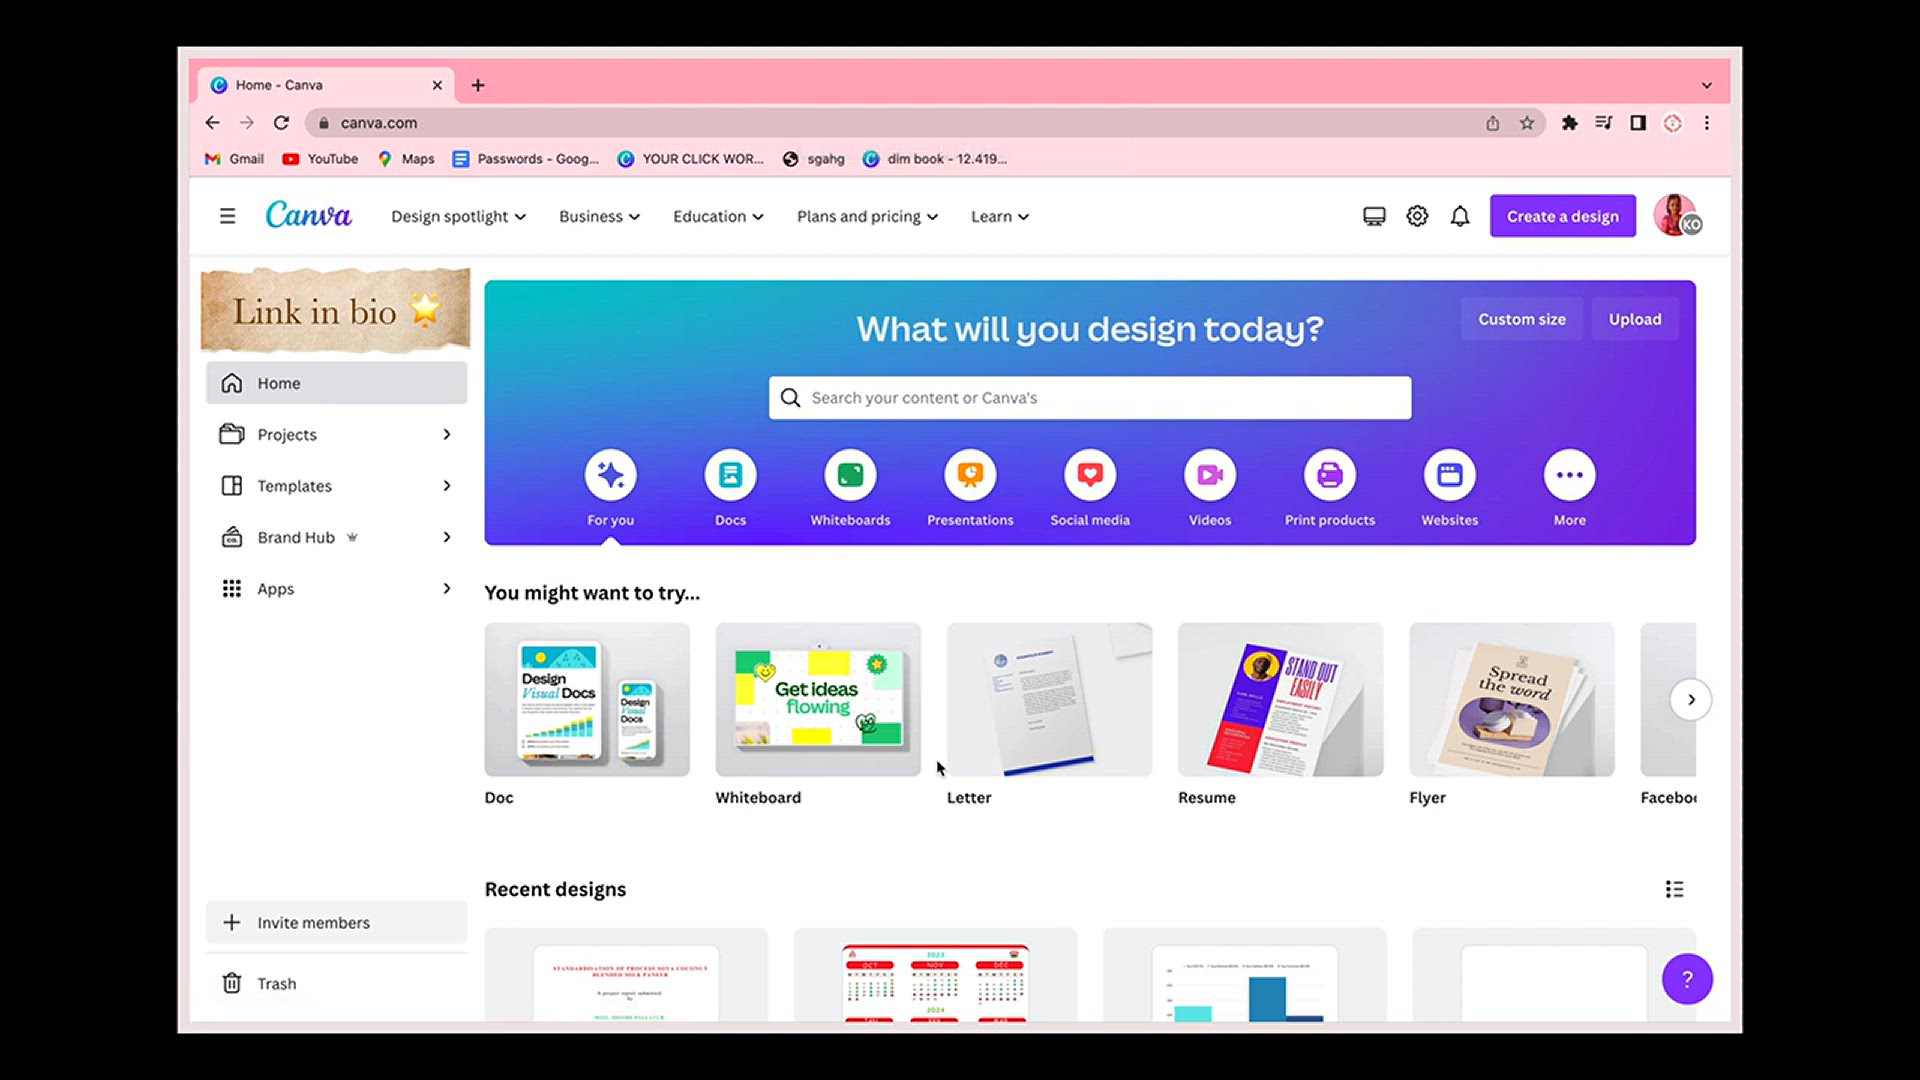Open Trash in the sidebar
1920x1080 pixels.
pos(336,984)
